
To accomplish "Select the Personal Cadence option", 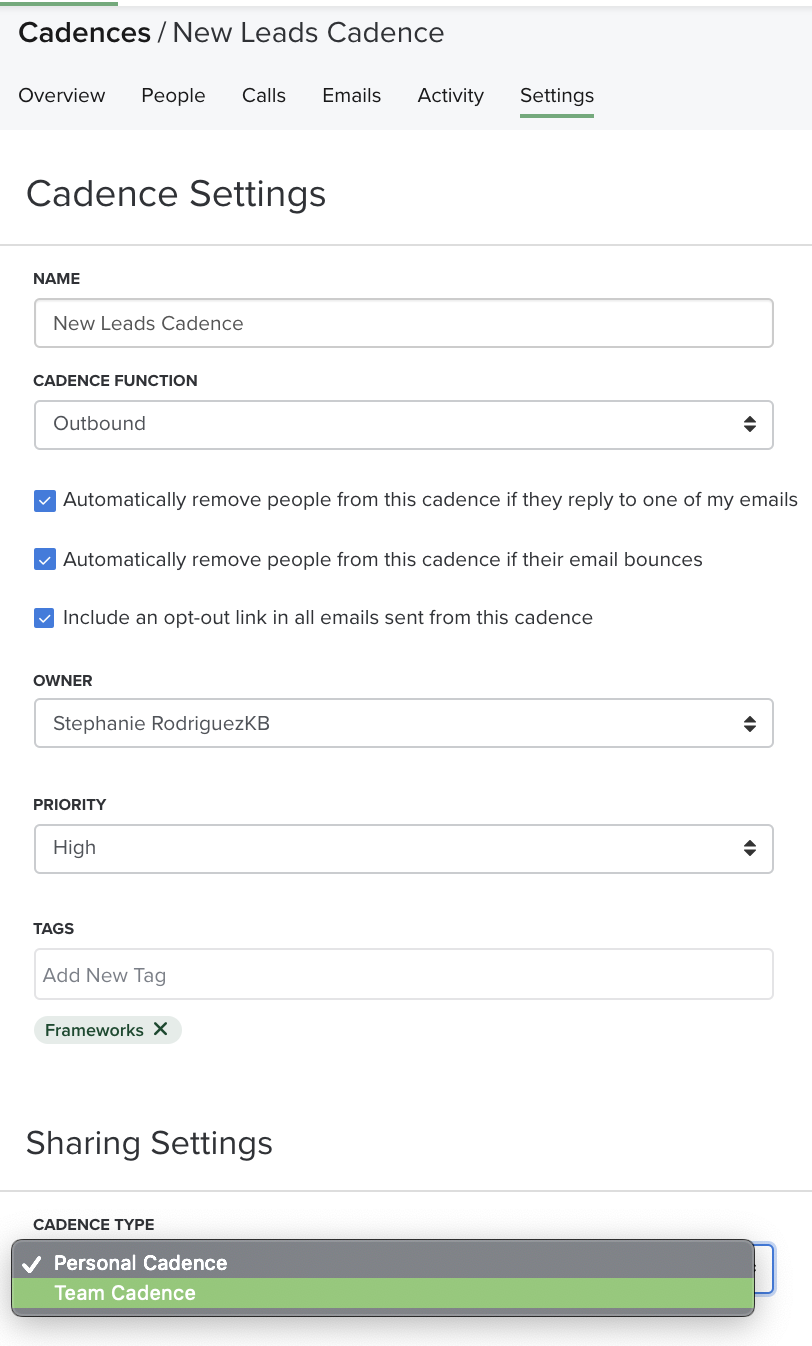I will [x=140, y=1263].
